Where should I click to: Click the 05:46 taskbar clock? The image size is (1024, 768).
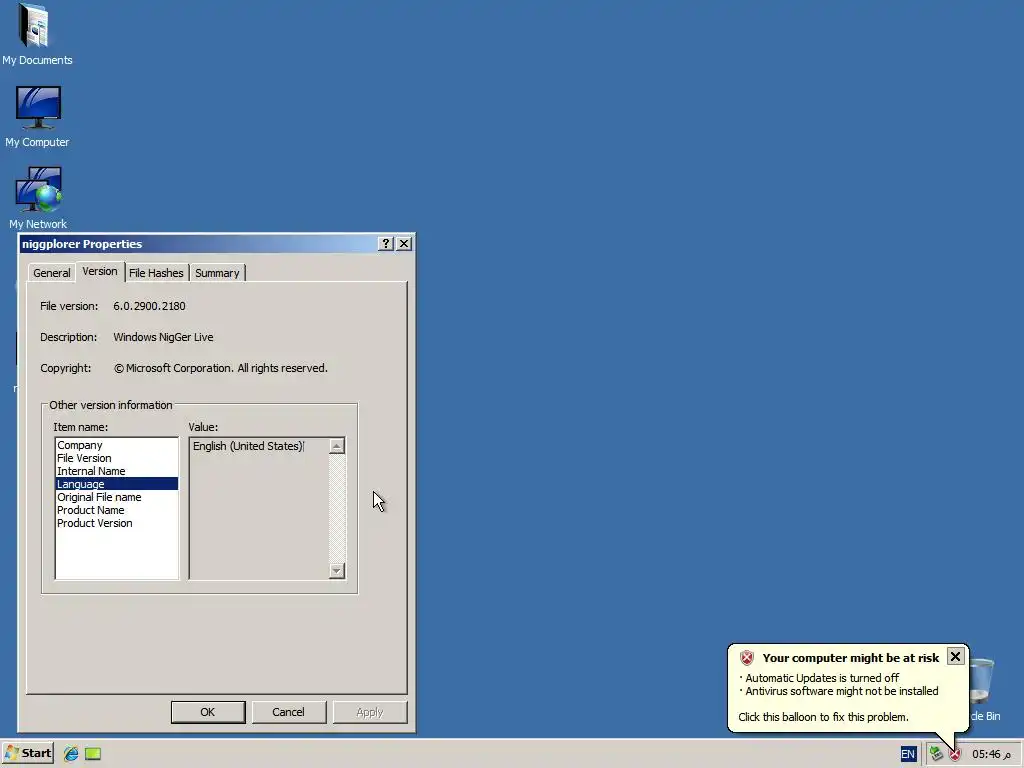coord(991,754)
